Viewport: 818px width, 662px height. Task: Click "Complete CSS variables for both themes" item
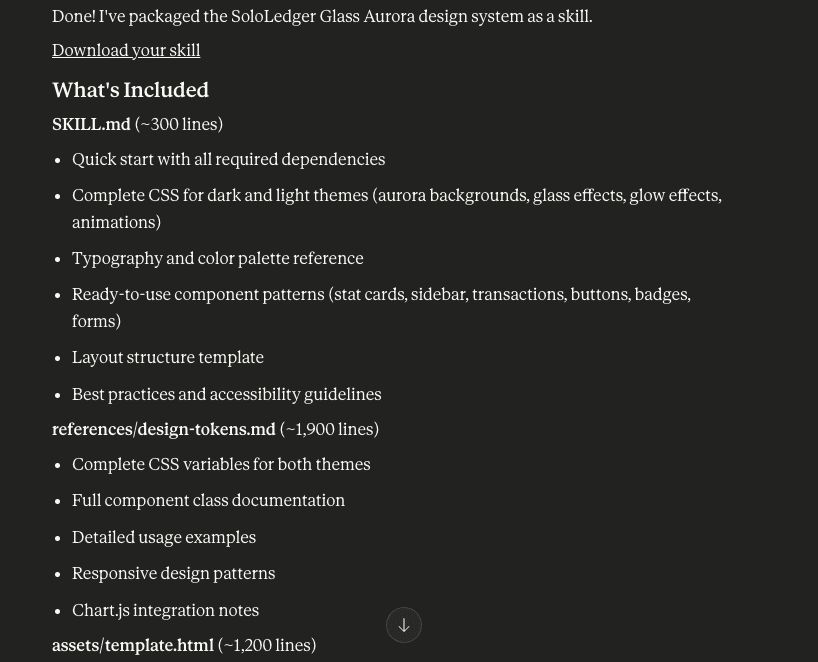tap(221, 464)
